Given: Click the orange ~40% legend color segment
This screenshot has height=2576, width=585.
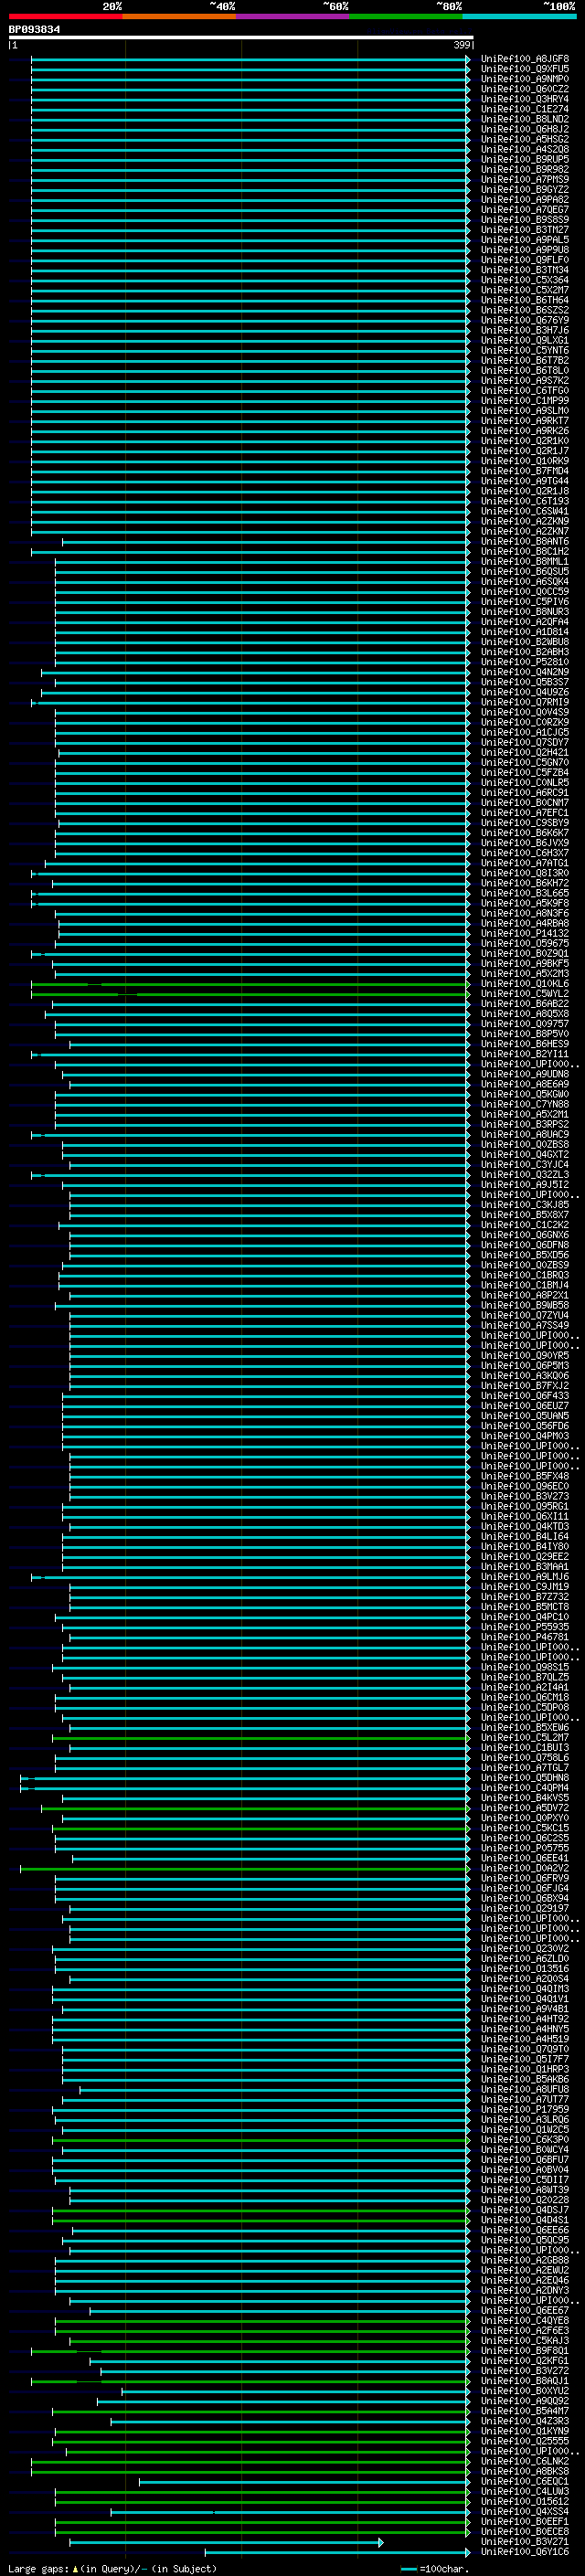Looking at the screenshot, I should coord(179,16).
